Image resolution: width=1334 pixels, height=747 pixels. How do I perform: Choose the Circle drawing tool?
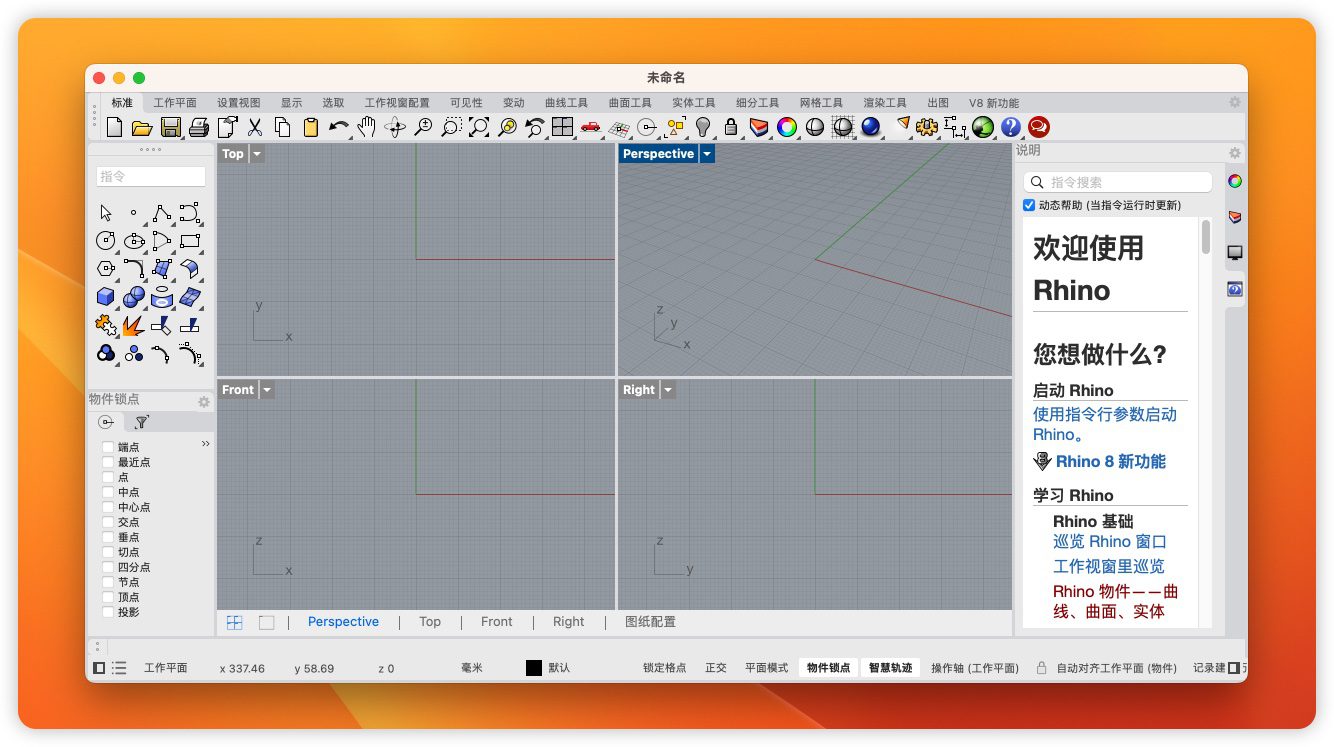106,241
